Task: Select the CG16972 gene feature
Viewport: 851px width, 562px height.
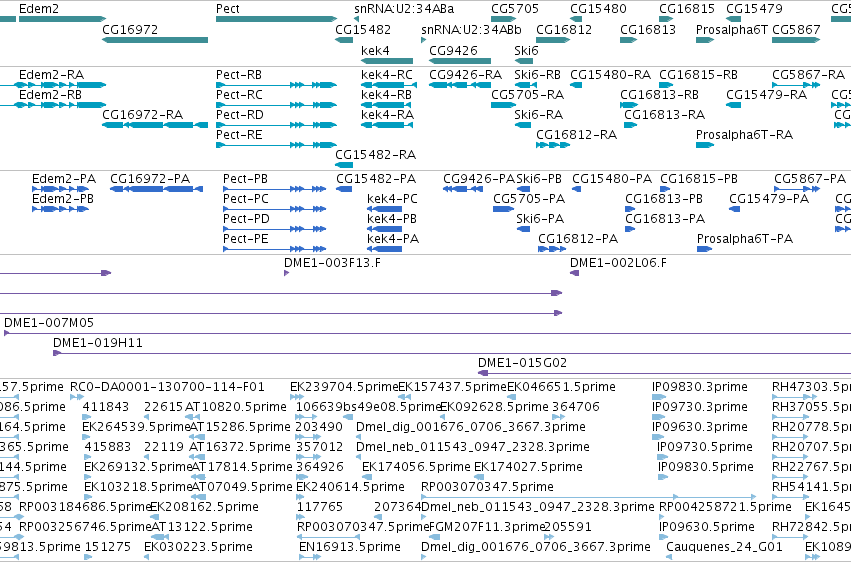Action: (x=155, y=40)
